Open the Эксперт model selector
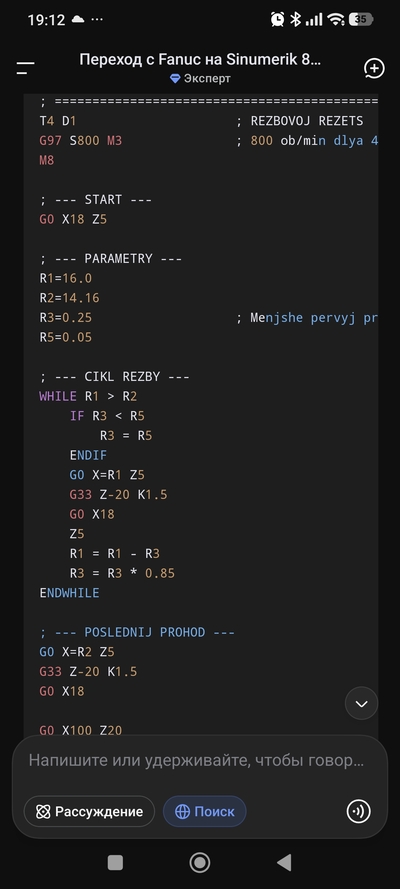This screenshot has width=400, height=889. pyautogui.click(x=201, y=79)
